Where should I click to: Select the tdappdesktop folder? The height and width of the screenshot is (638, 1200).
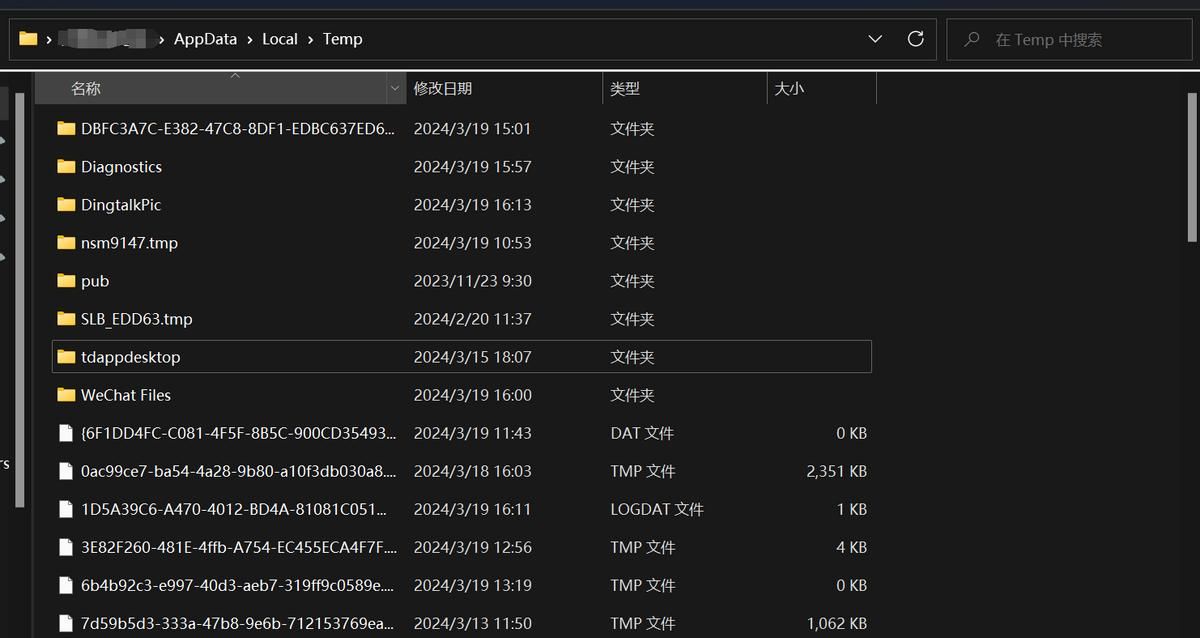pos(131,357)
